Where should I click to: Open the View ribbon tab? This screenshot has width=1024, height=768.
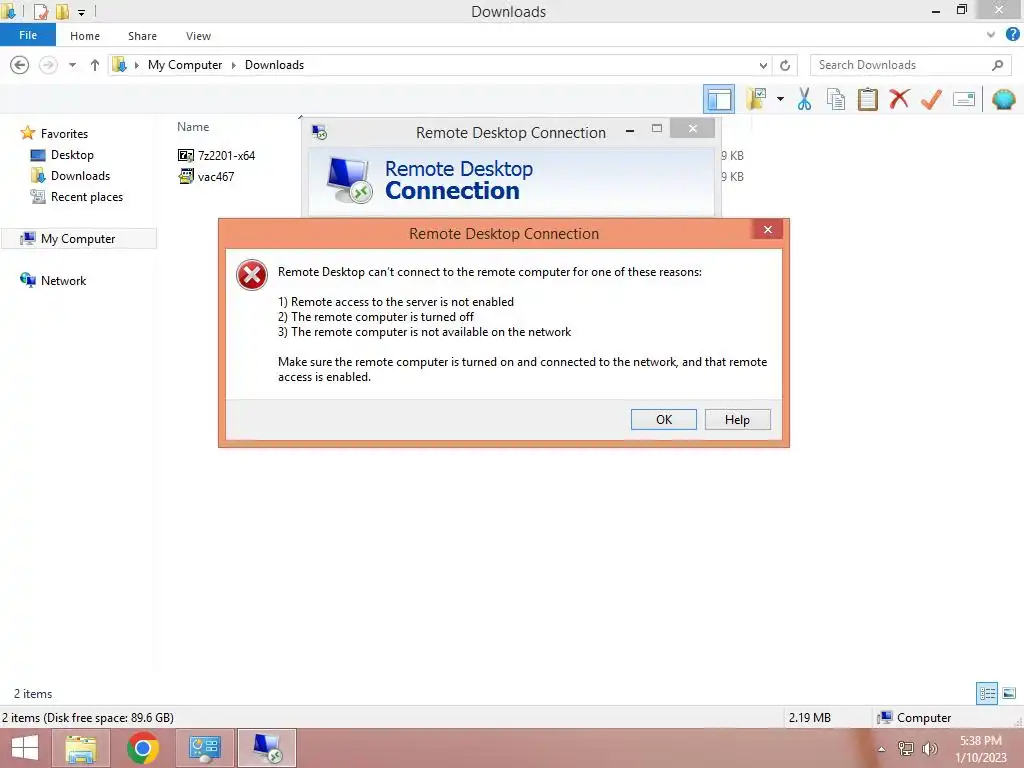198,36
